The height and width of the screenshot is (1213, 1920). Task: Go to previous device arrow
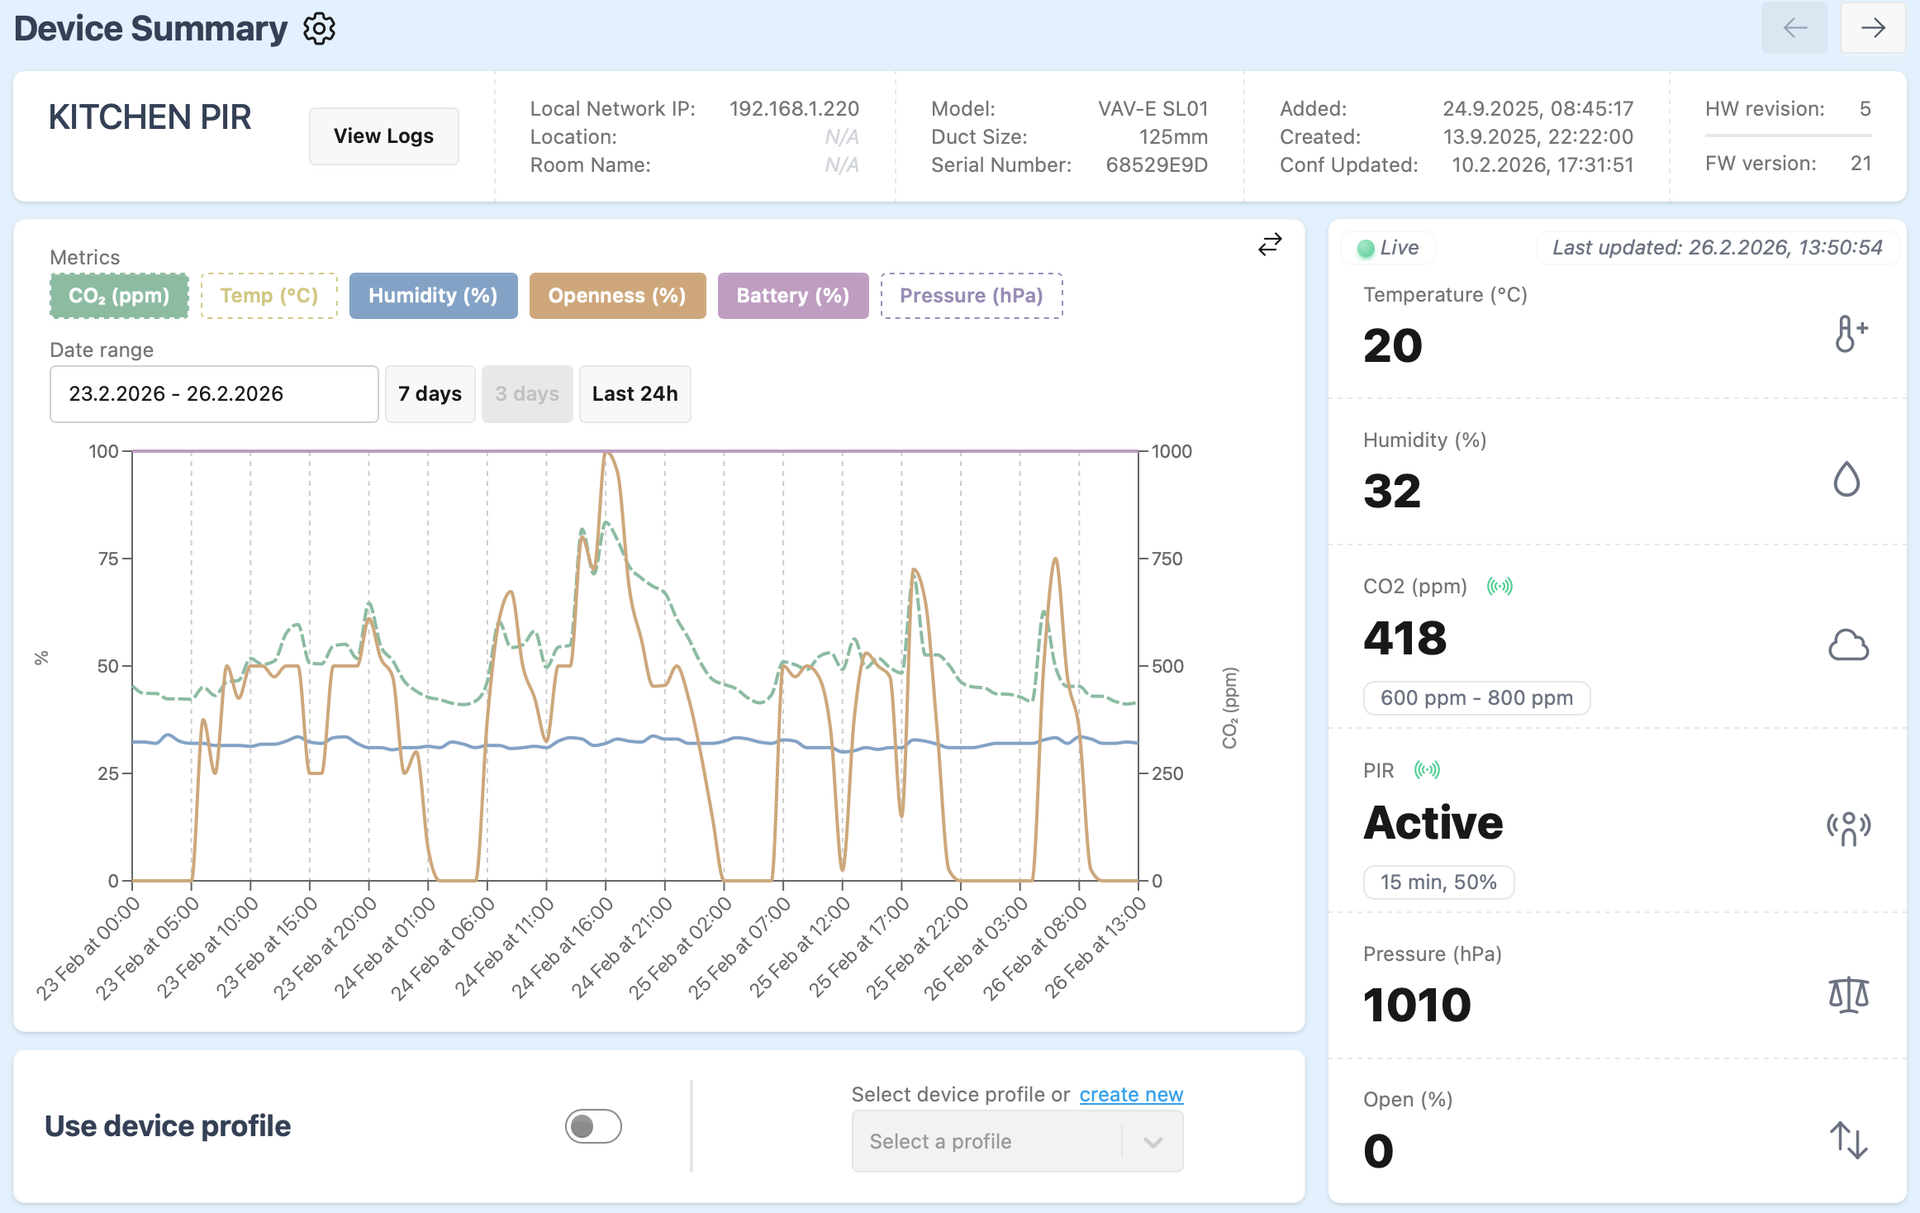click(1794, 28)
